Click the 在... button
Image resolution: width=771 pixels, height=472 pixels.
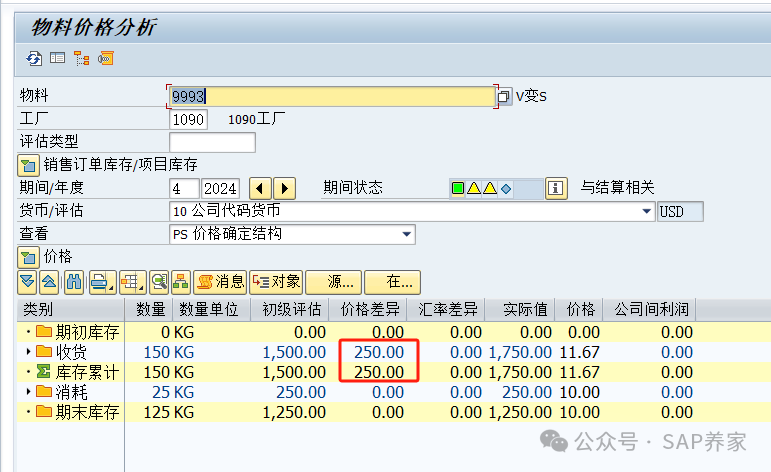(x=392, y=282)
